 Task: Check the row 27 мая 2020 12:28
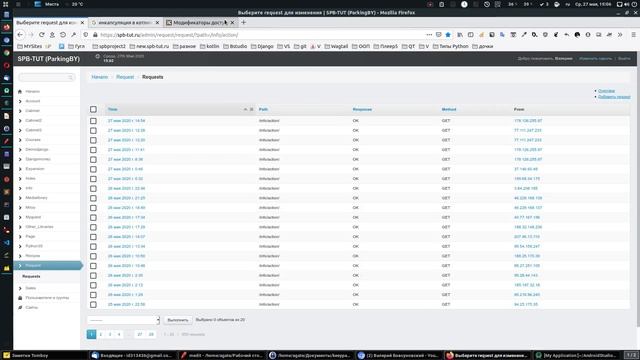93,131
